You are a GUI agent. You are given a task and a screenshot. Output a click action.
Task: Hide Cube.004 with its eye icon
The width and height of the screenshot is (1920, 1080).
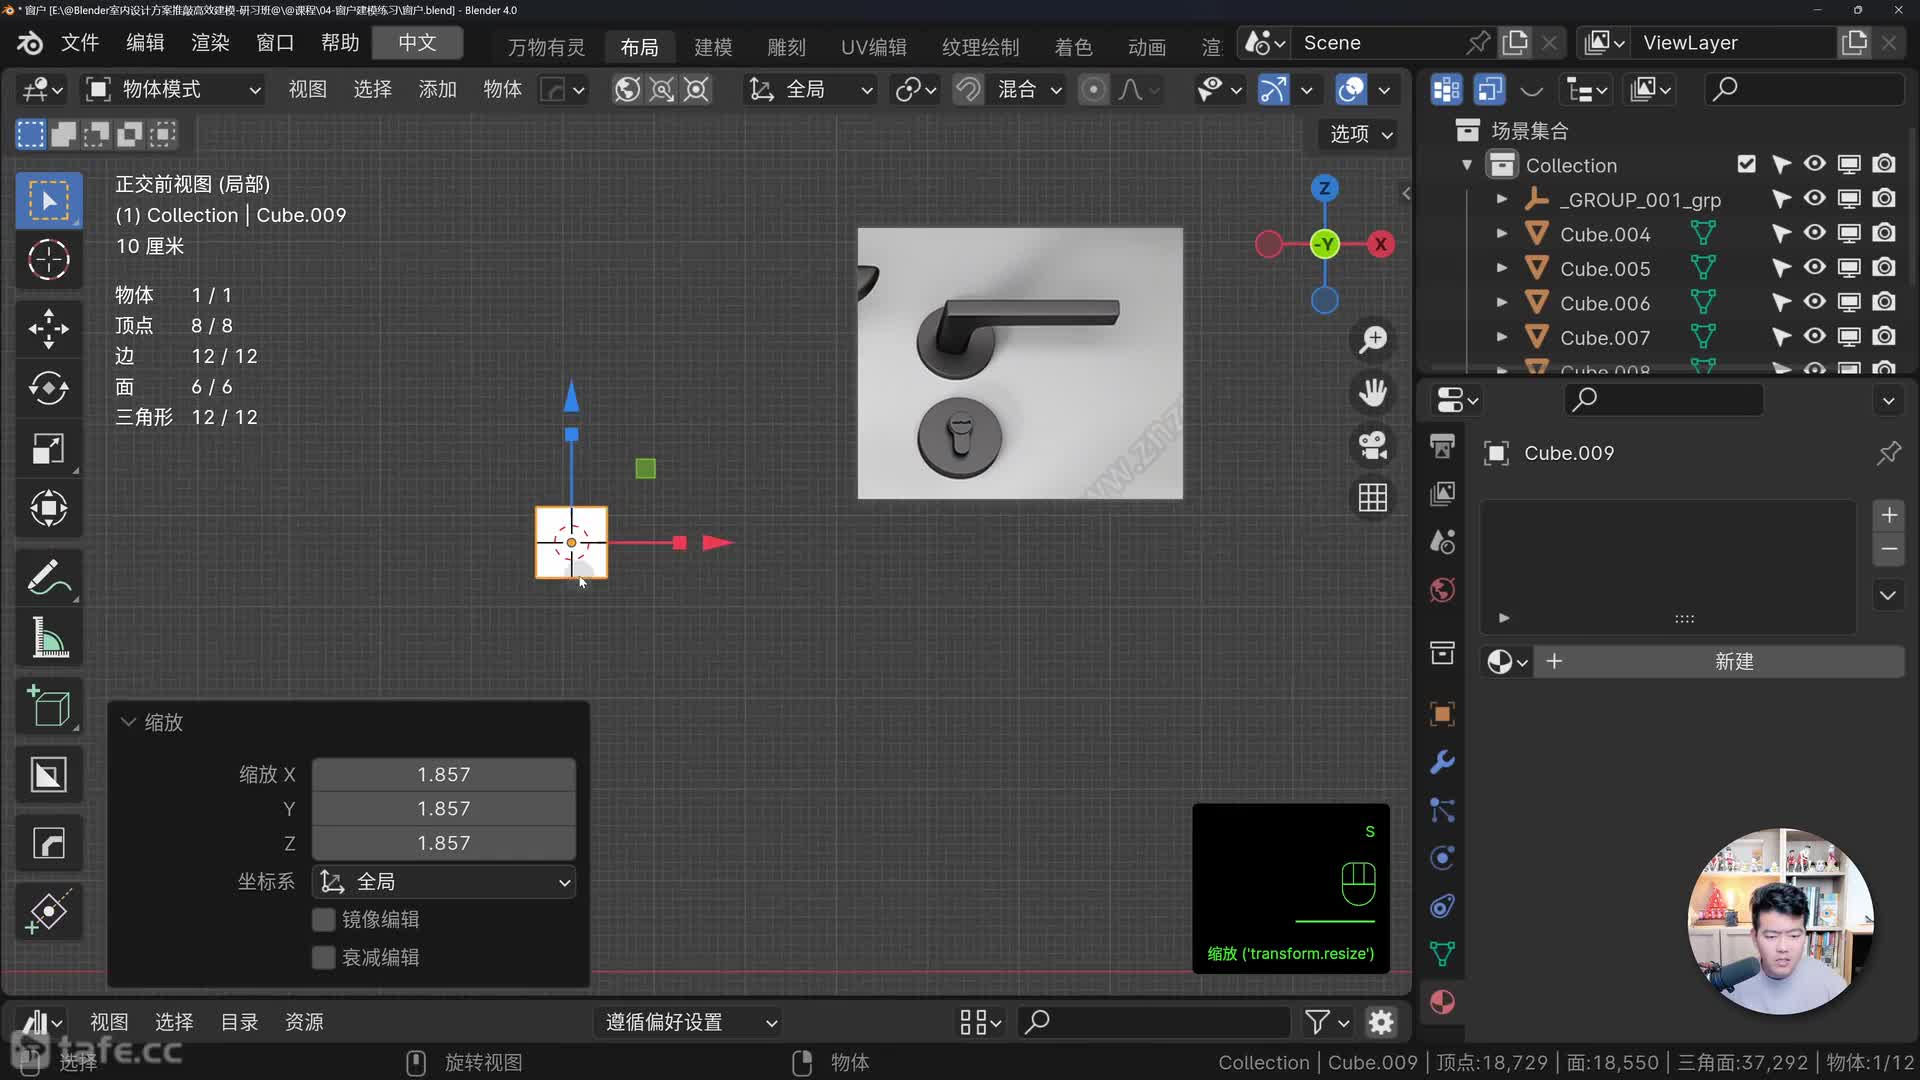click(x=1814, y=233)
